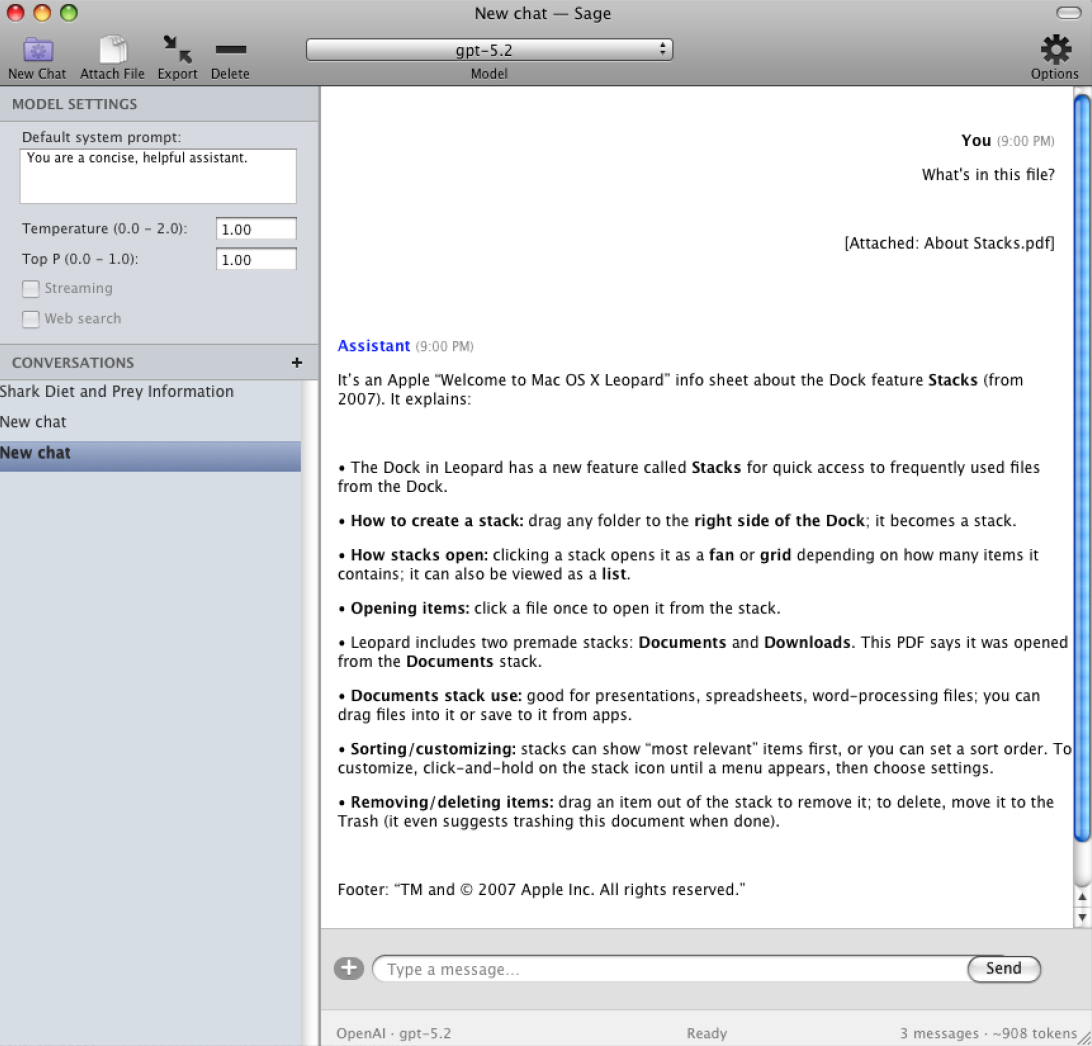Image resolution: width=1092 pixels, height=1046 pixels.
Task: Click the Delete toolbar icon
Action: pos(231,49)
